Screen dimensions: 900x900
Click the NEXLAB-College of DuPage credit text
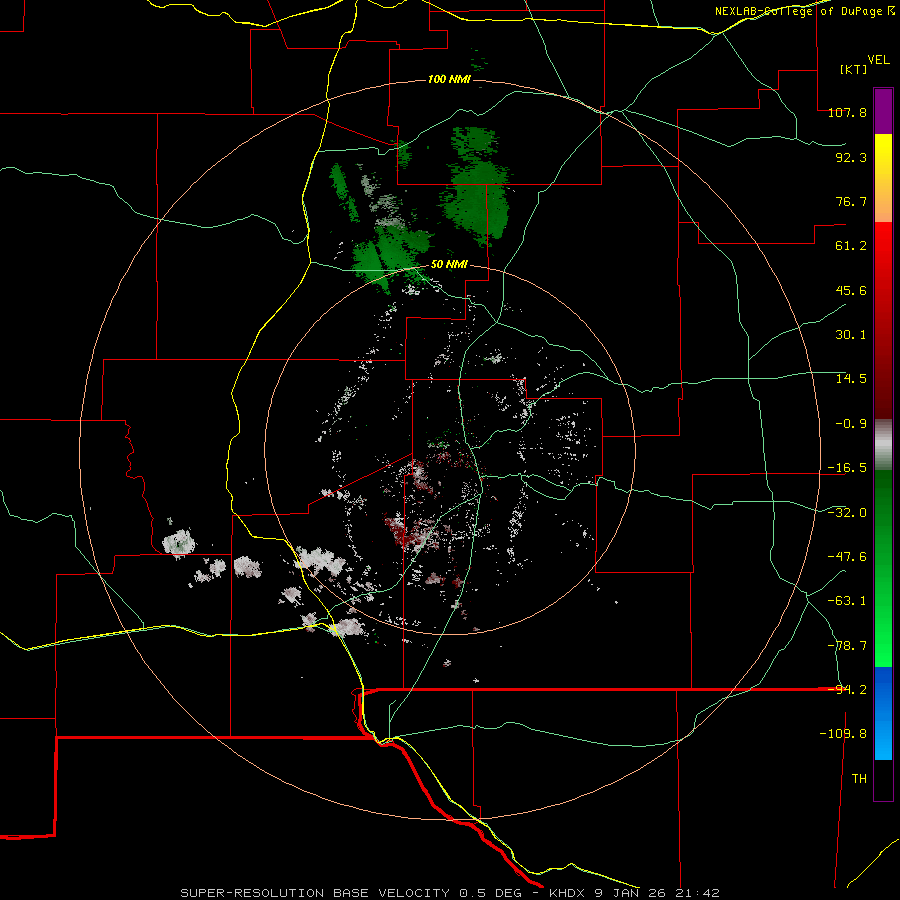coord(804,11)
